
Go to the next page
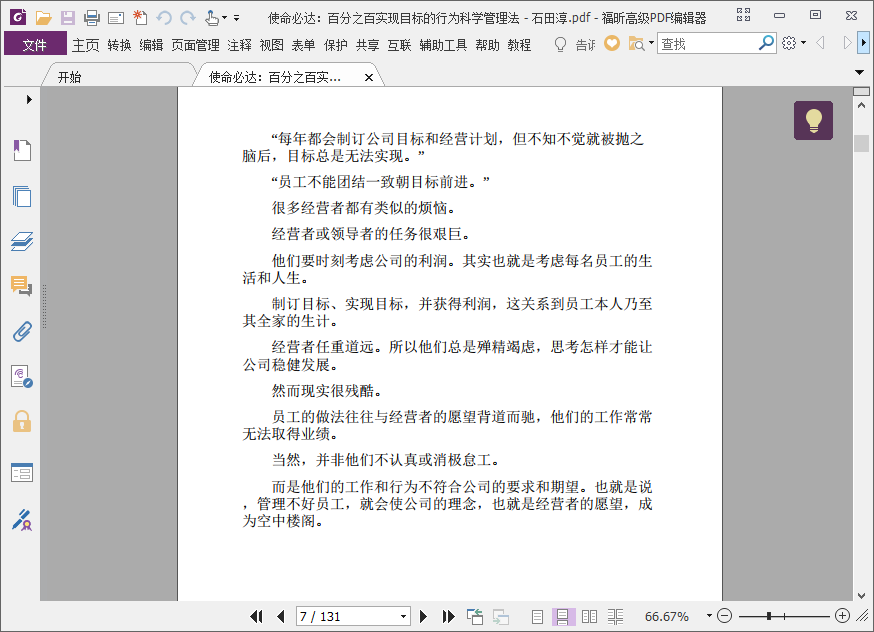tap(423, 616)
